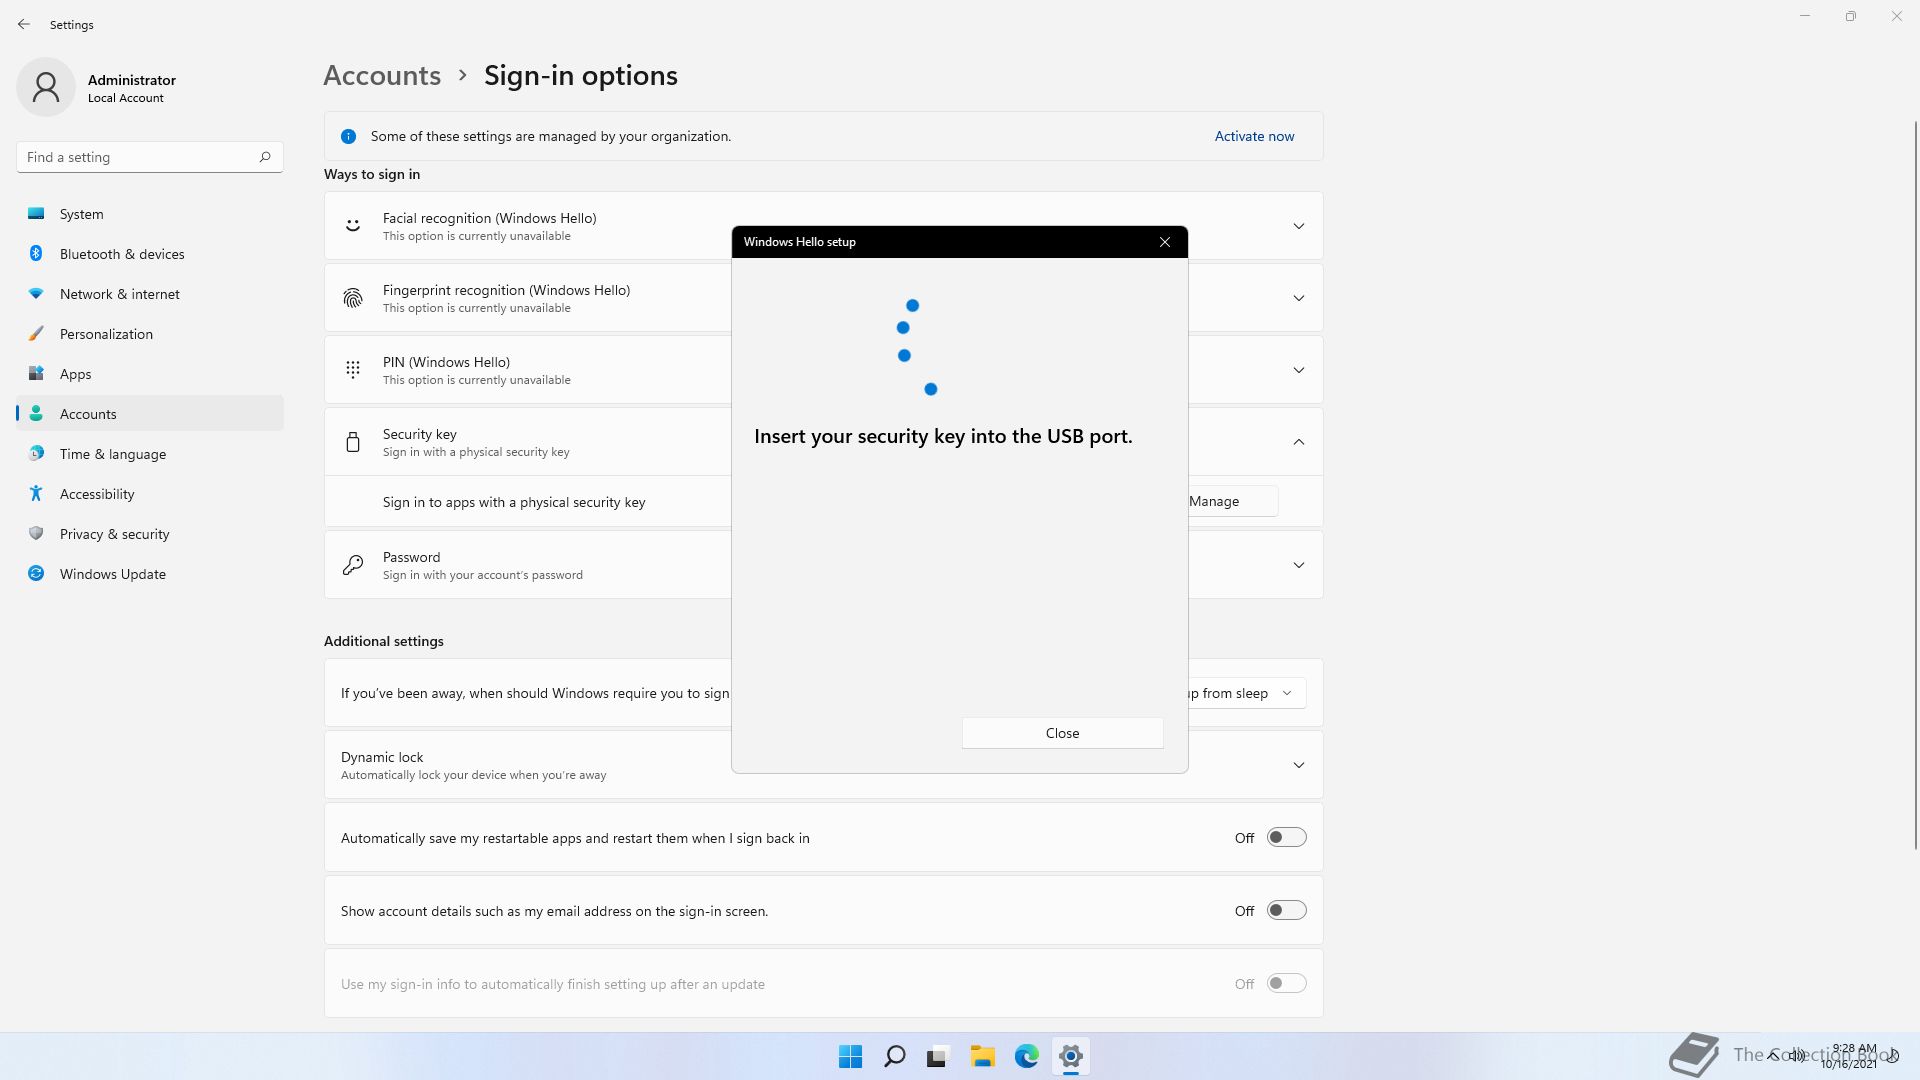The width and height of the screenshot is (1920, 1080).
Task: Click the Find a setting search box
Action: [150, 157]
